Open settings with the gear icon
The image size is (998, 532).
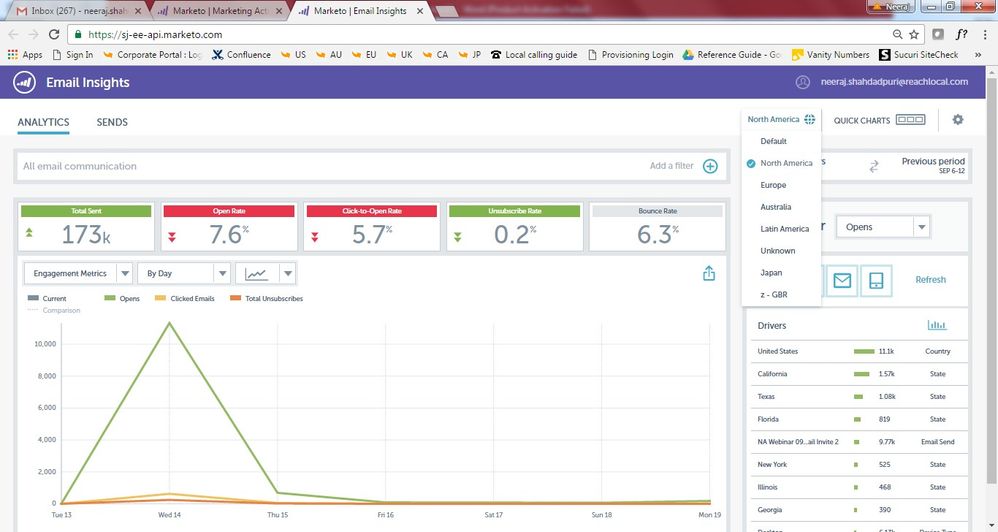point(958,120)
